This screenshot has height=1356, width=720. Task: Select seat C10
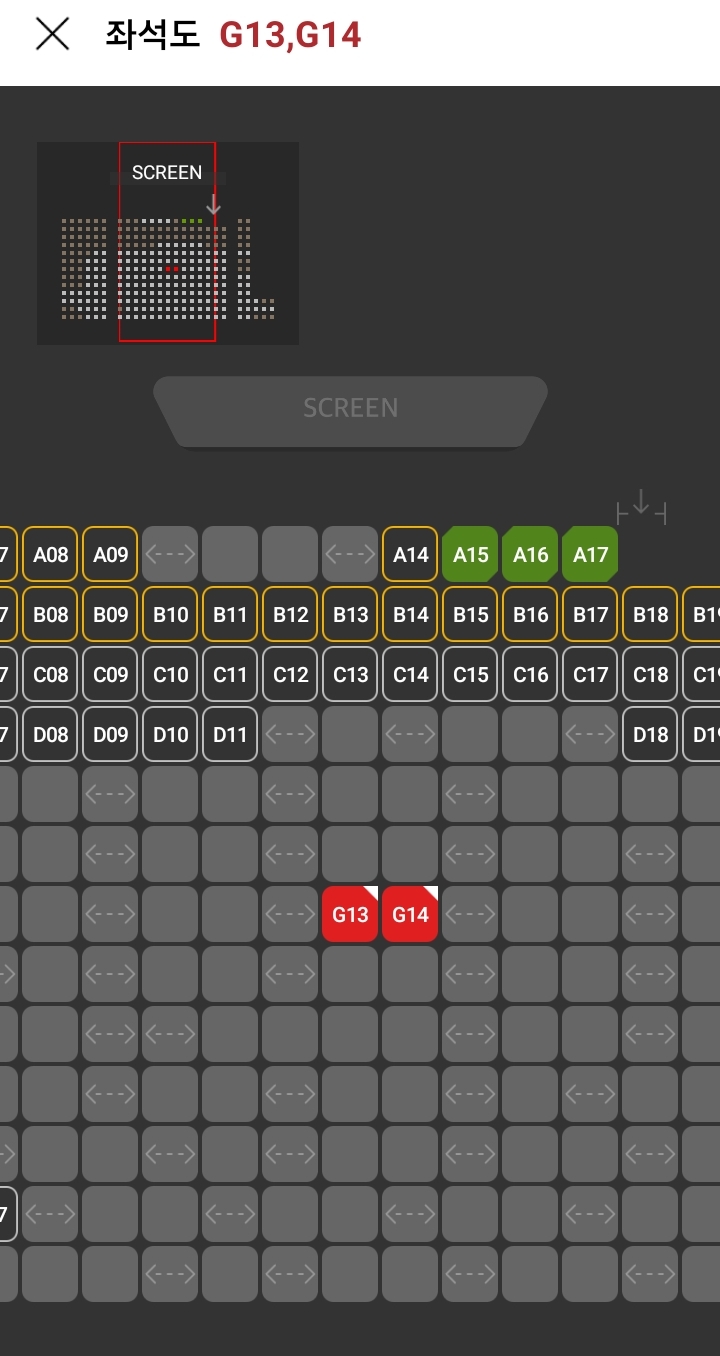click(x=170, y=674)
